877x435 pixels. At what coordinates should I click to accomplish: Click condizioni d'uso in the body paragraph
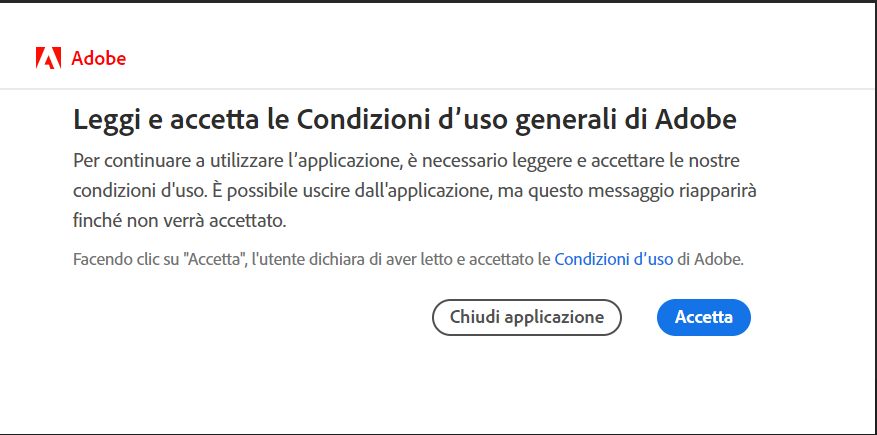click(x=140, y=191)
